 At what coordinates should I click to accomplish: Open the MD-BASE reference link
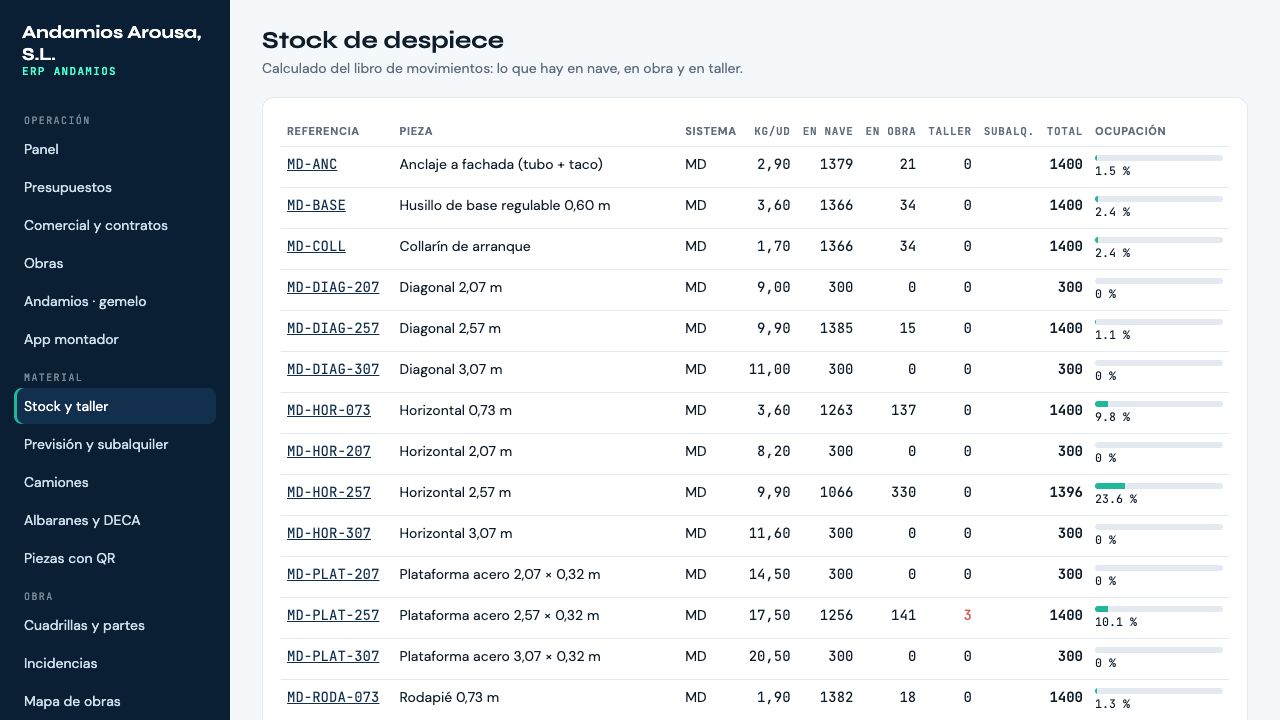tap(316, 205)
